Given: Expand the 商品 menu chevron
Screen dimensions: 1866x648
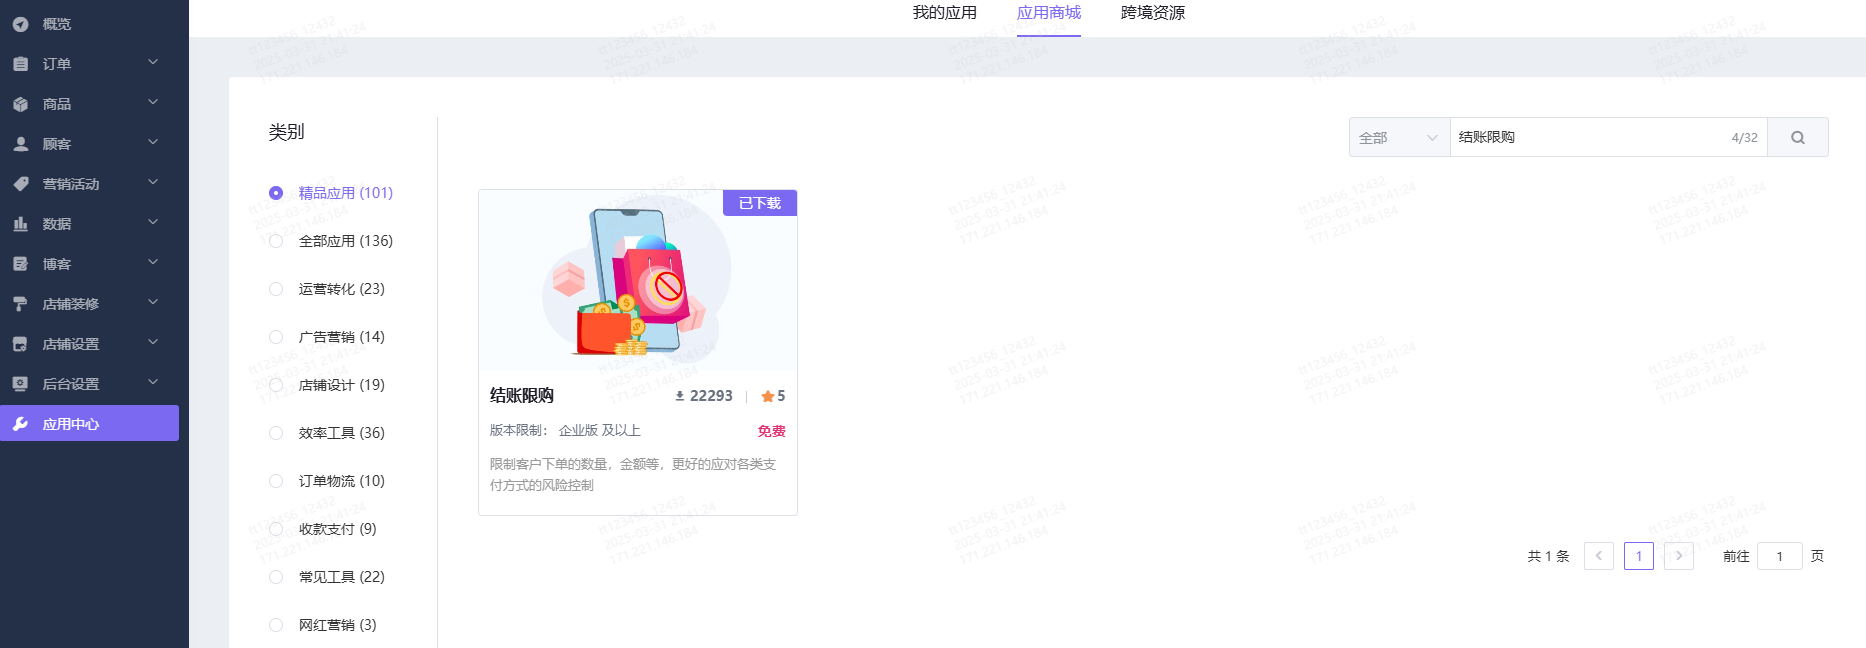Looking at the screenshot, I should pyautogui.click(x=153, y=102).
